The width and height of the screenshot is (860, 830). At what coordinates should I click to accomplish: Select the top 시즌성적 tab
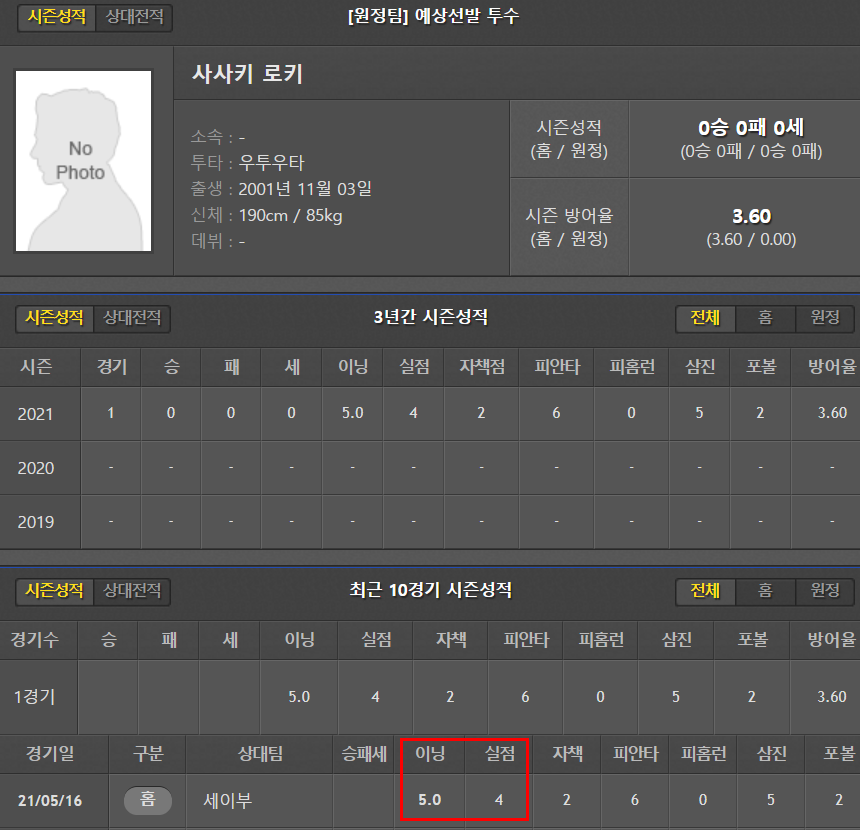tap(57, 17)
